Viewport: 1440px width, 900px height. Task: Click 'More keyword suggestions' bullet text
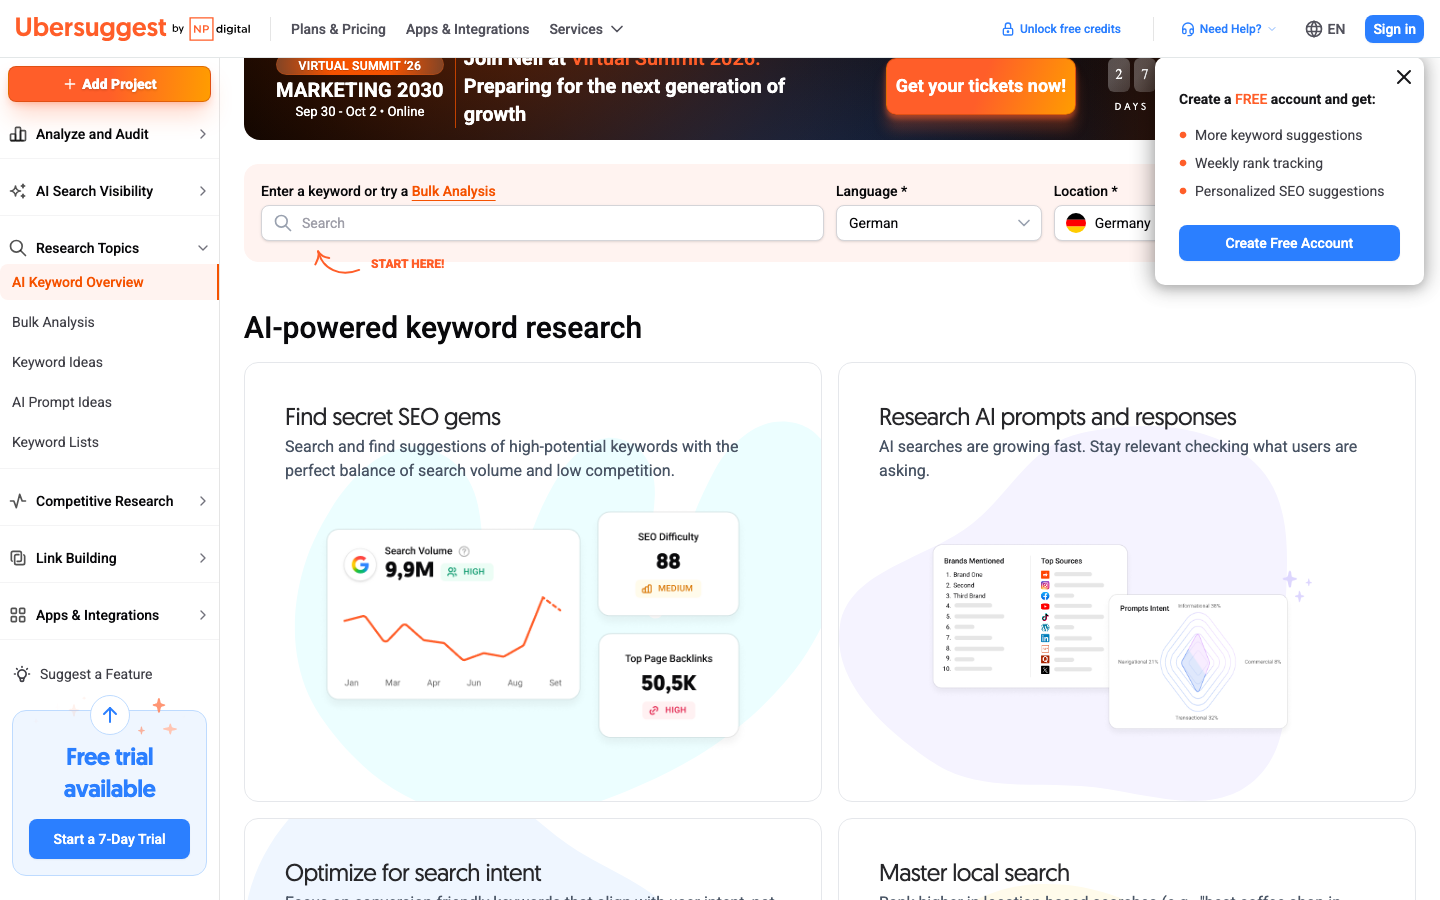pos(1278,135)
